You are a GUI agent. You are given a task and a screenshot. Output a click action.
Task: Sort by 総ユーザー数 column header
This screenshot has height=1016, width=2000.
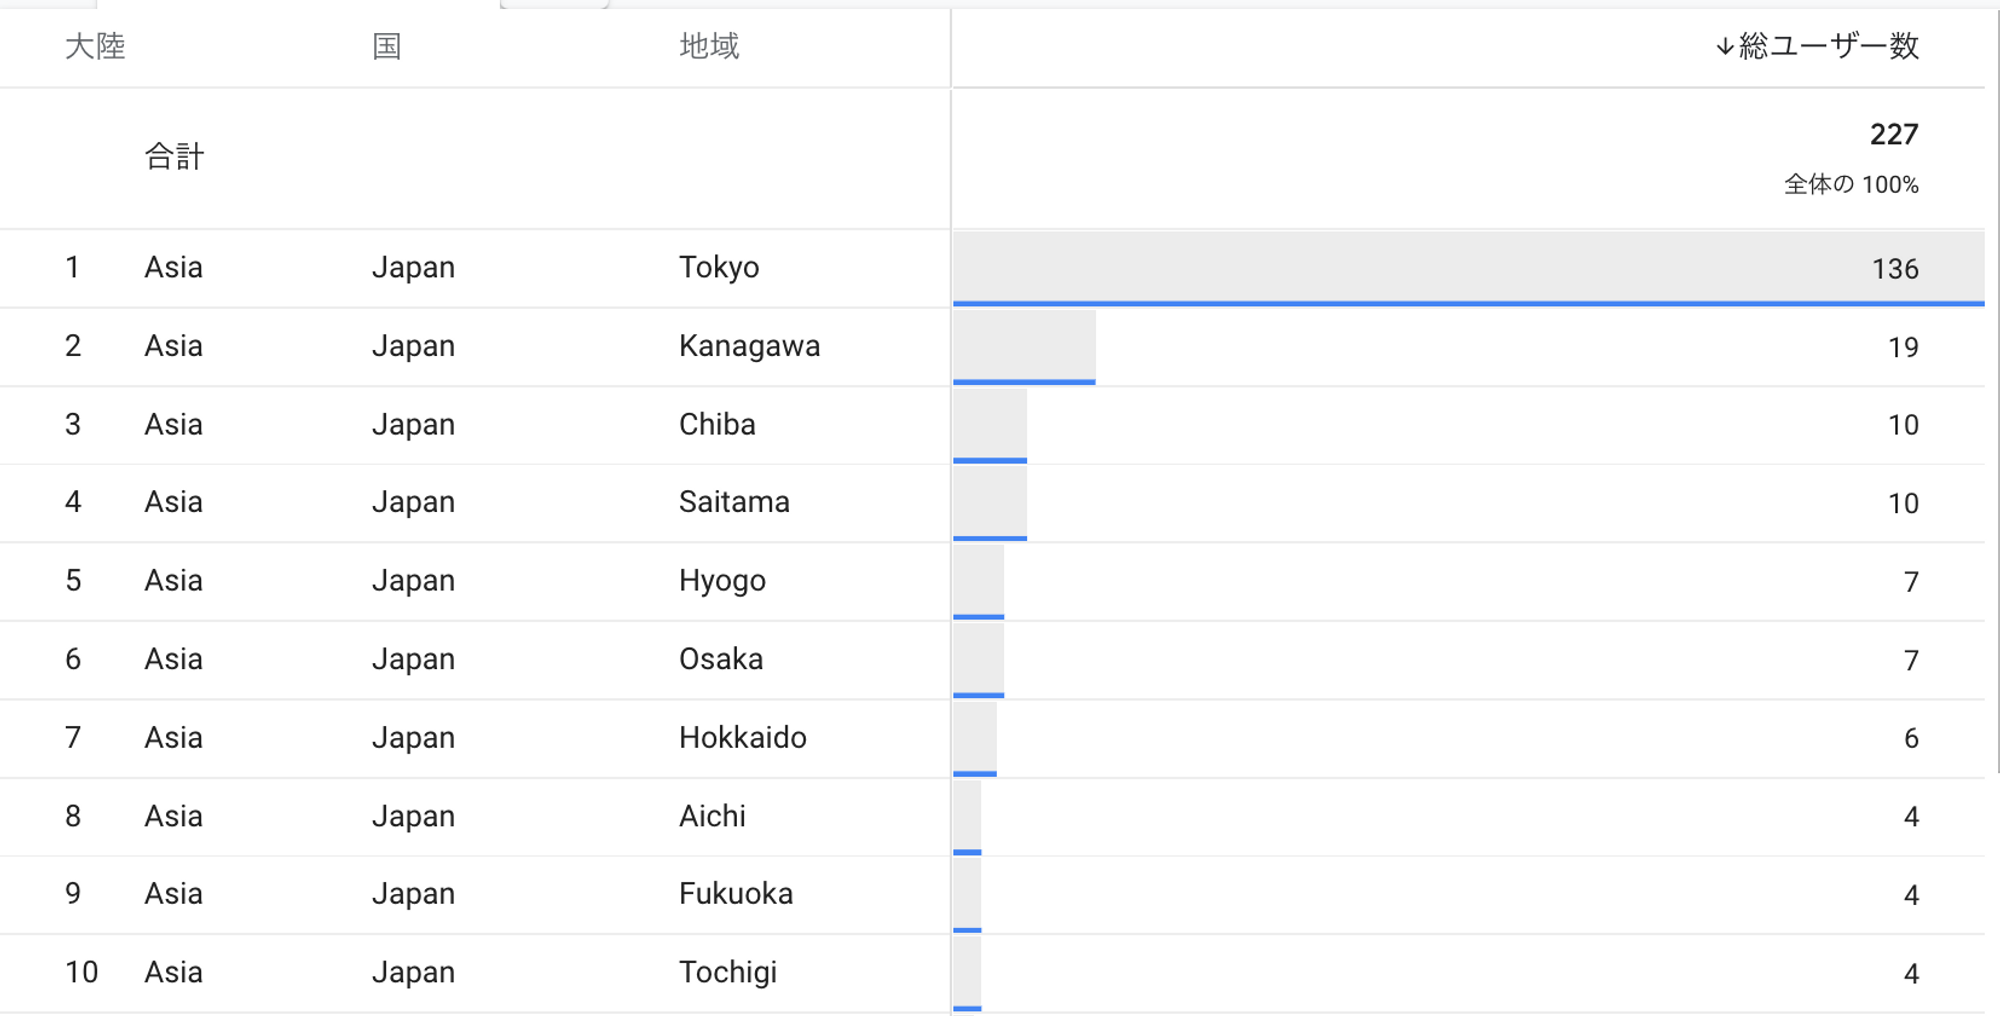click(1828, 46)
